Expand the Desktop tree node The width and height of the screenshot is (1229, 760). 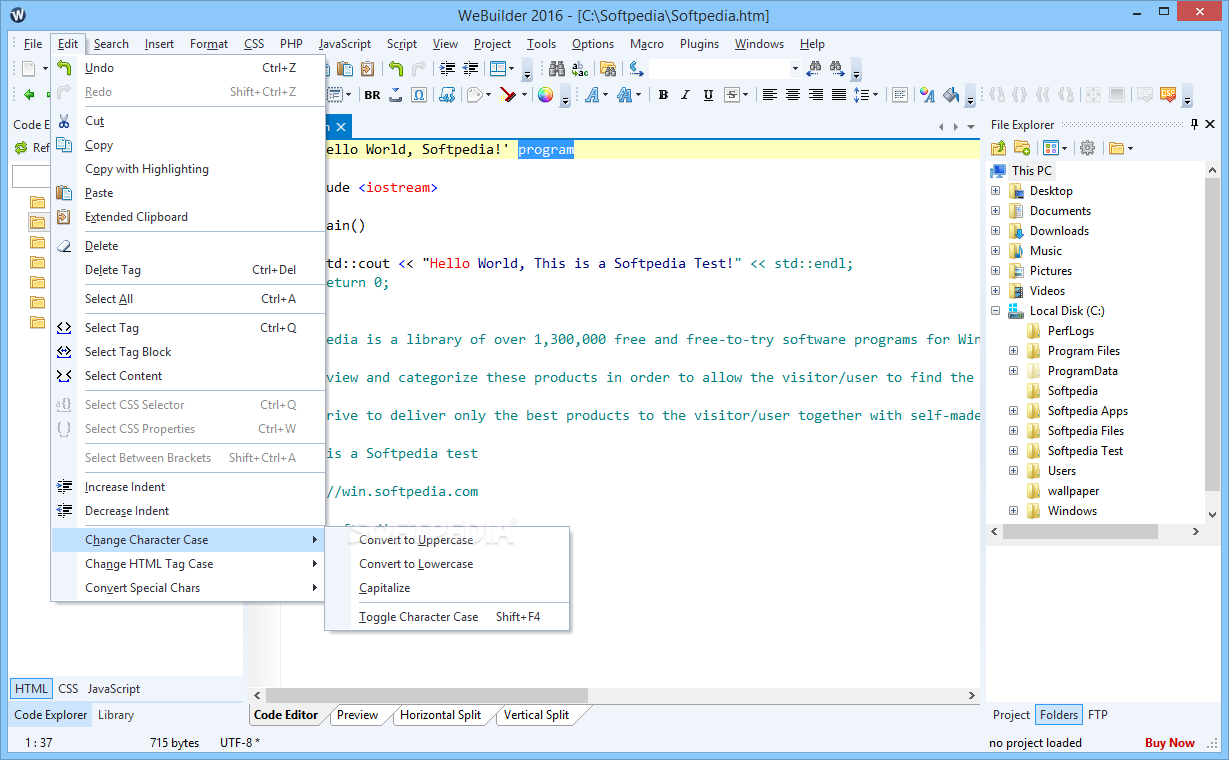pyautogui.click(x=995, y=191)
